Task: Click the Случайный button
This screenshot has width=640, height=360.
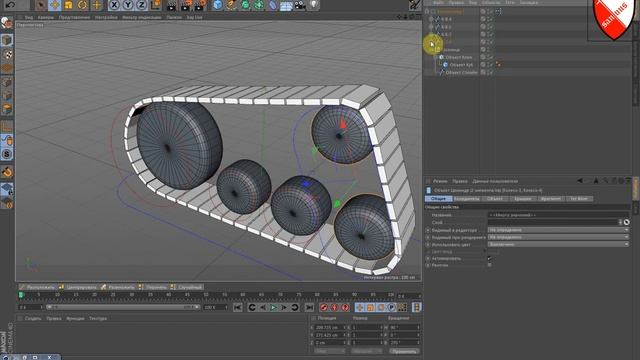Action: 187,287
